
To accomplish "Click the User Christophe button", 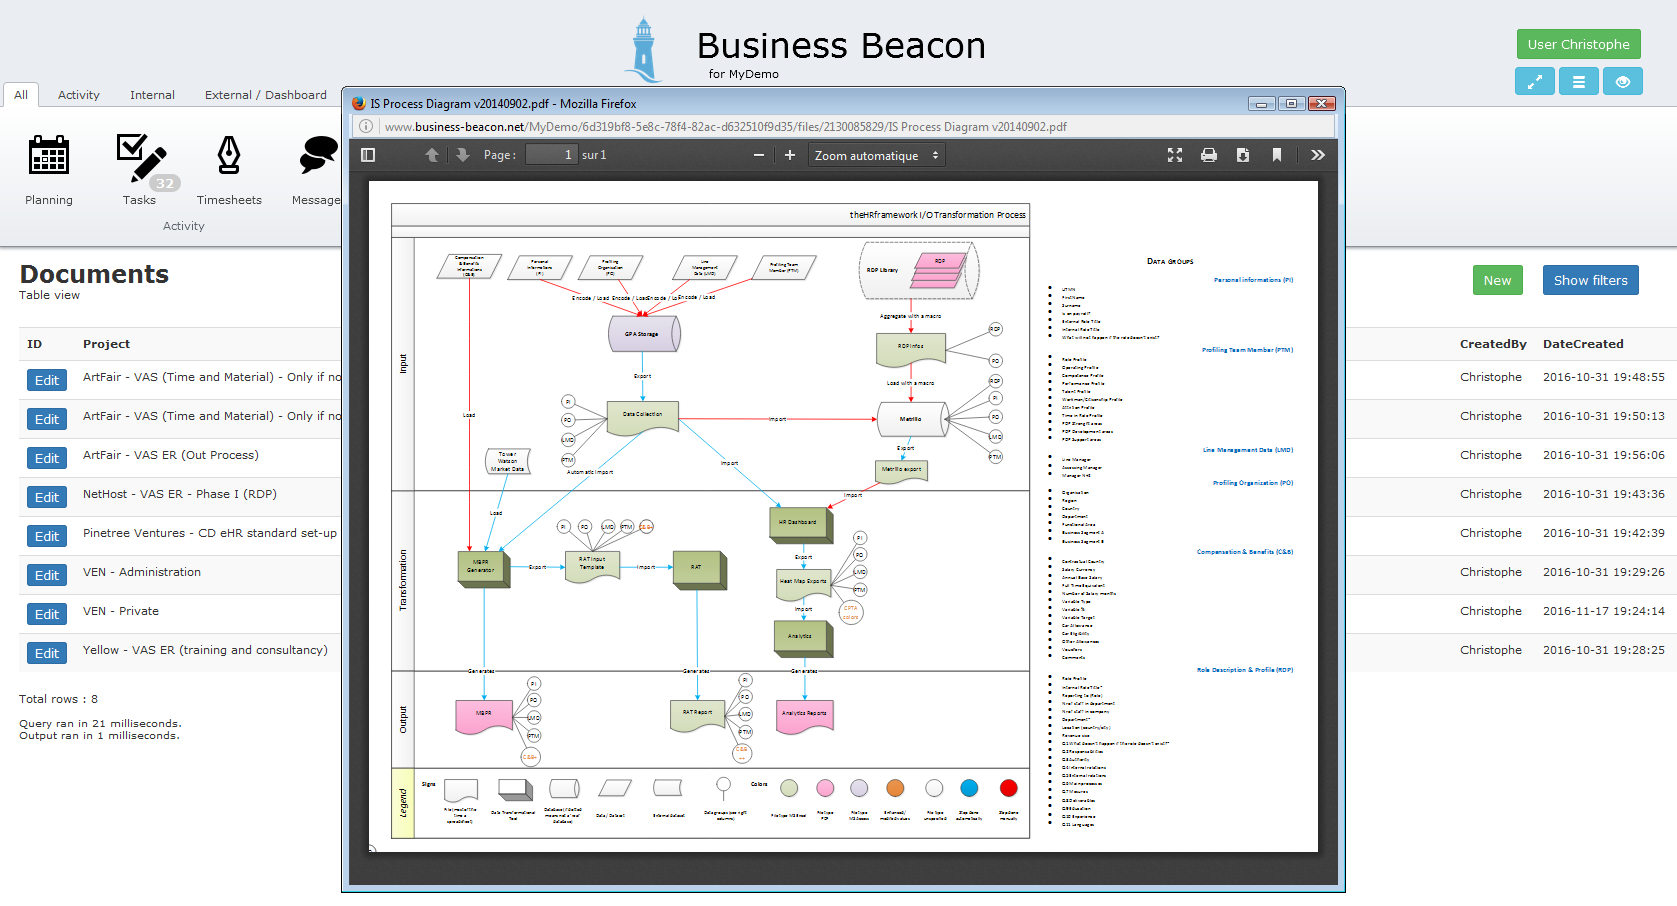I will (x=1579, y=44).
